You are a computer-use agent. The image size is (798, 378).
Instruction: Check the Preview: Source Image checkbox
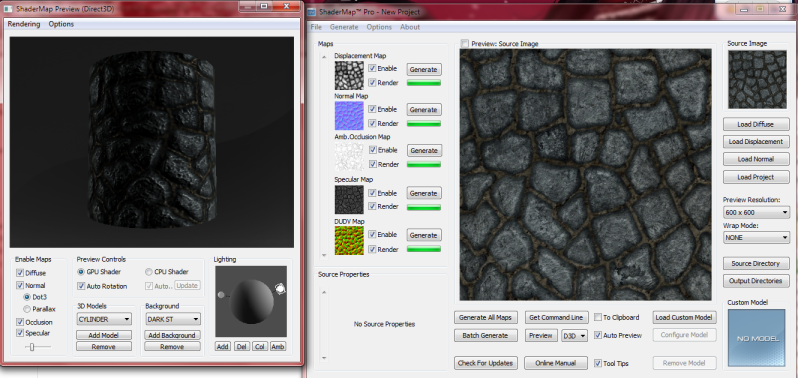tap(464, 44)
